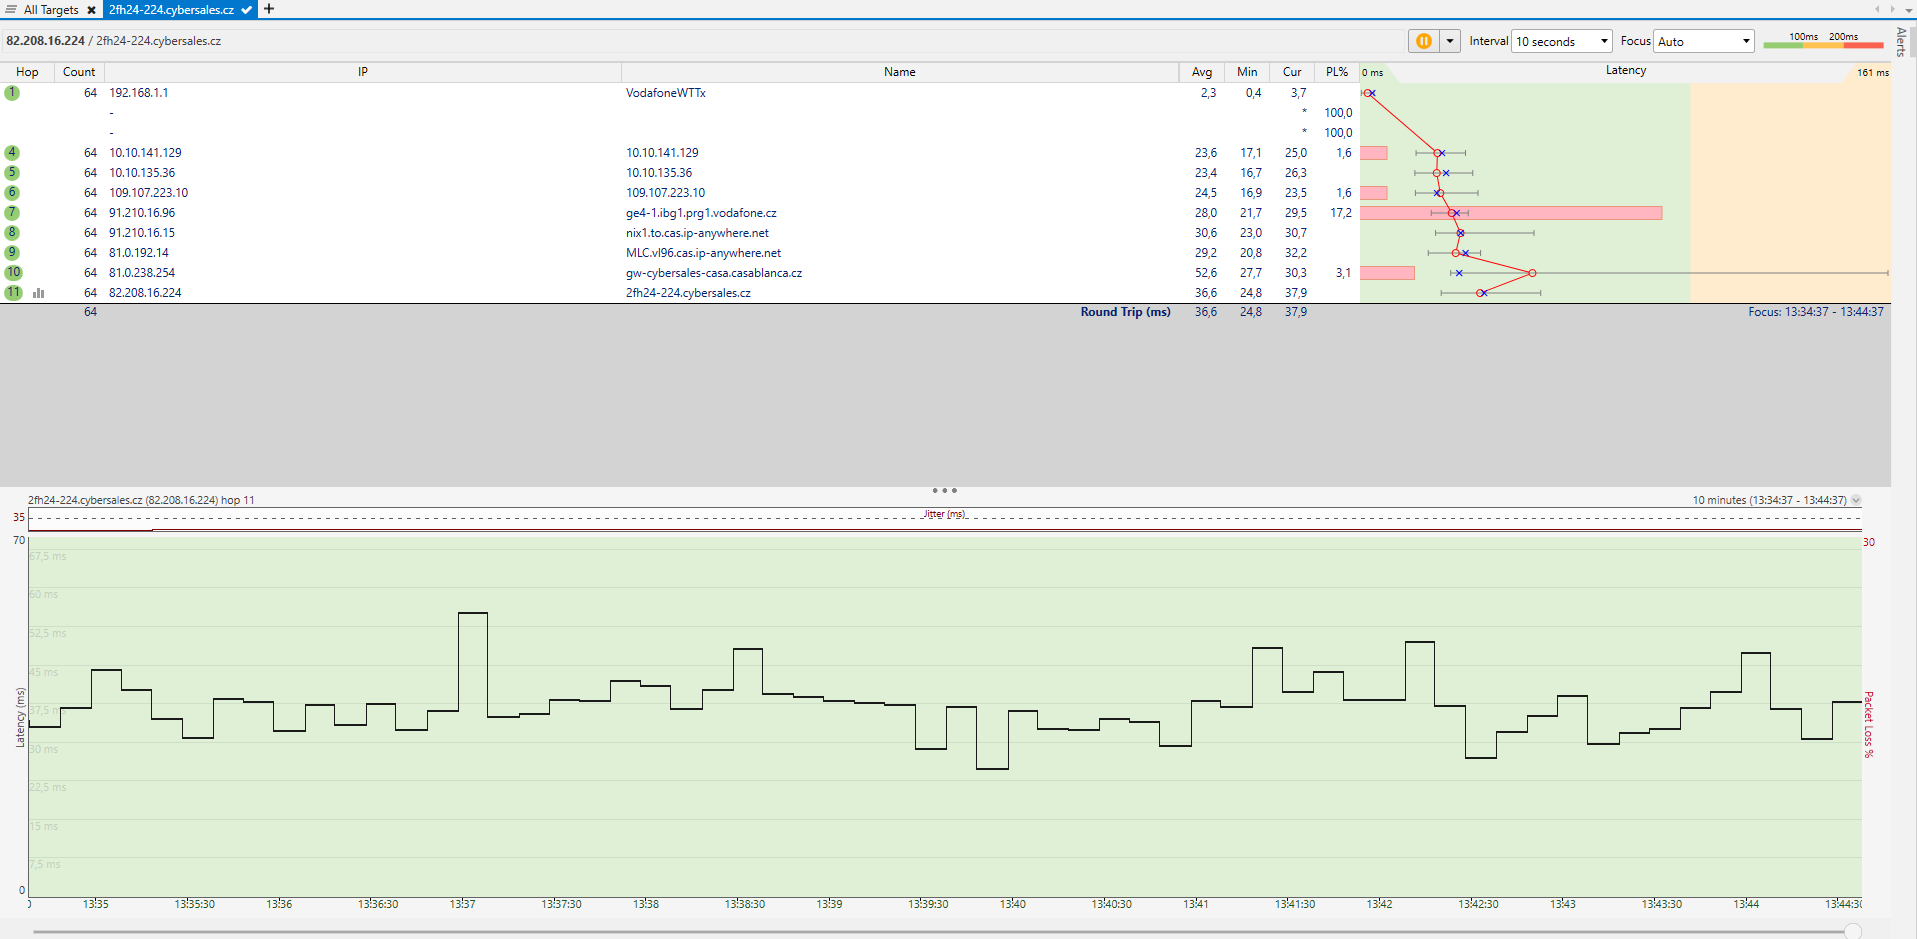Pause the trace with the orange button
Screen dimensions: 1917x939
[x=1423, y=41]
